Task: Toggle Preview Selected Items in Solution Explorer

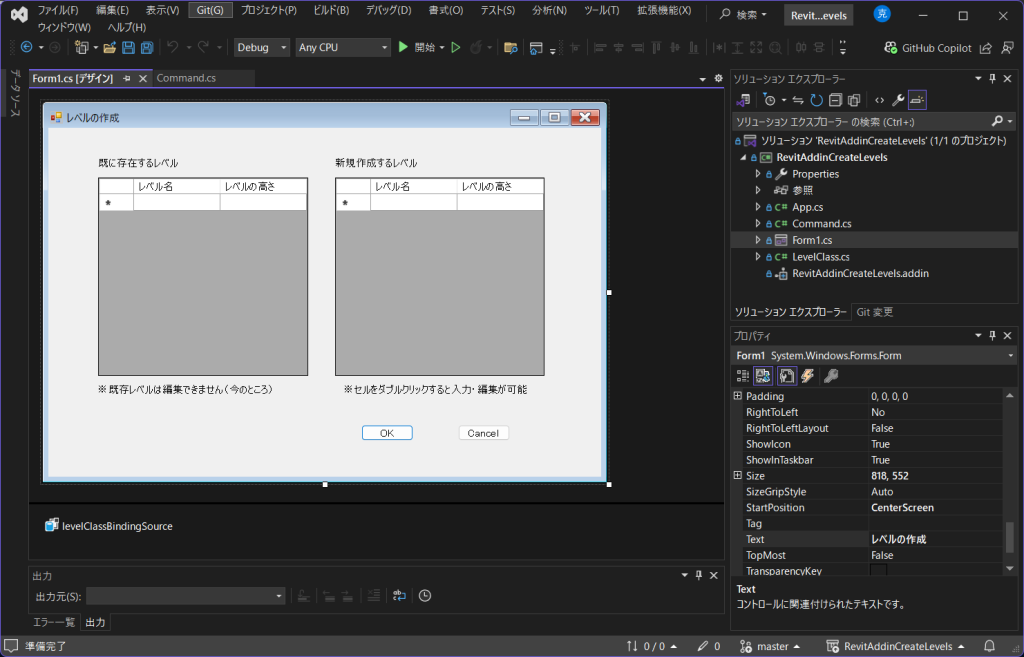Action: (917, 100)
